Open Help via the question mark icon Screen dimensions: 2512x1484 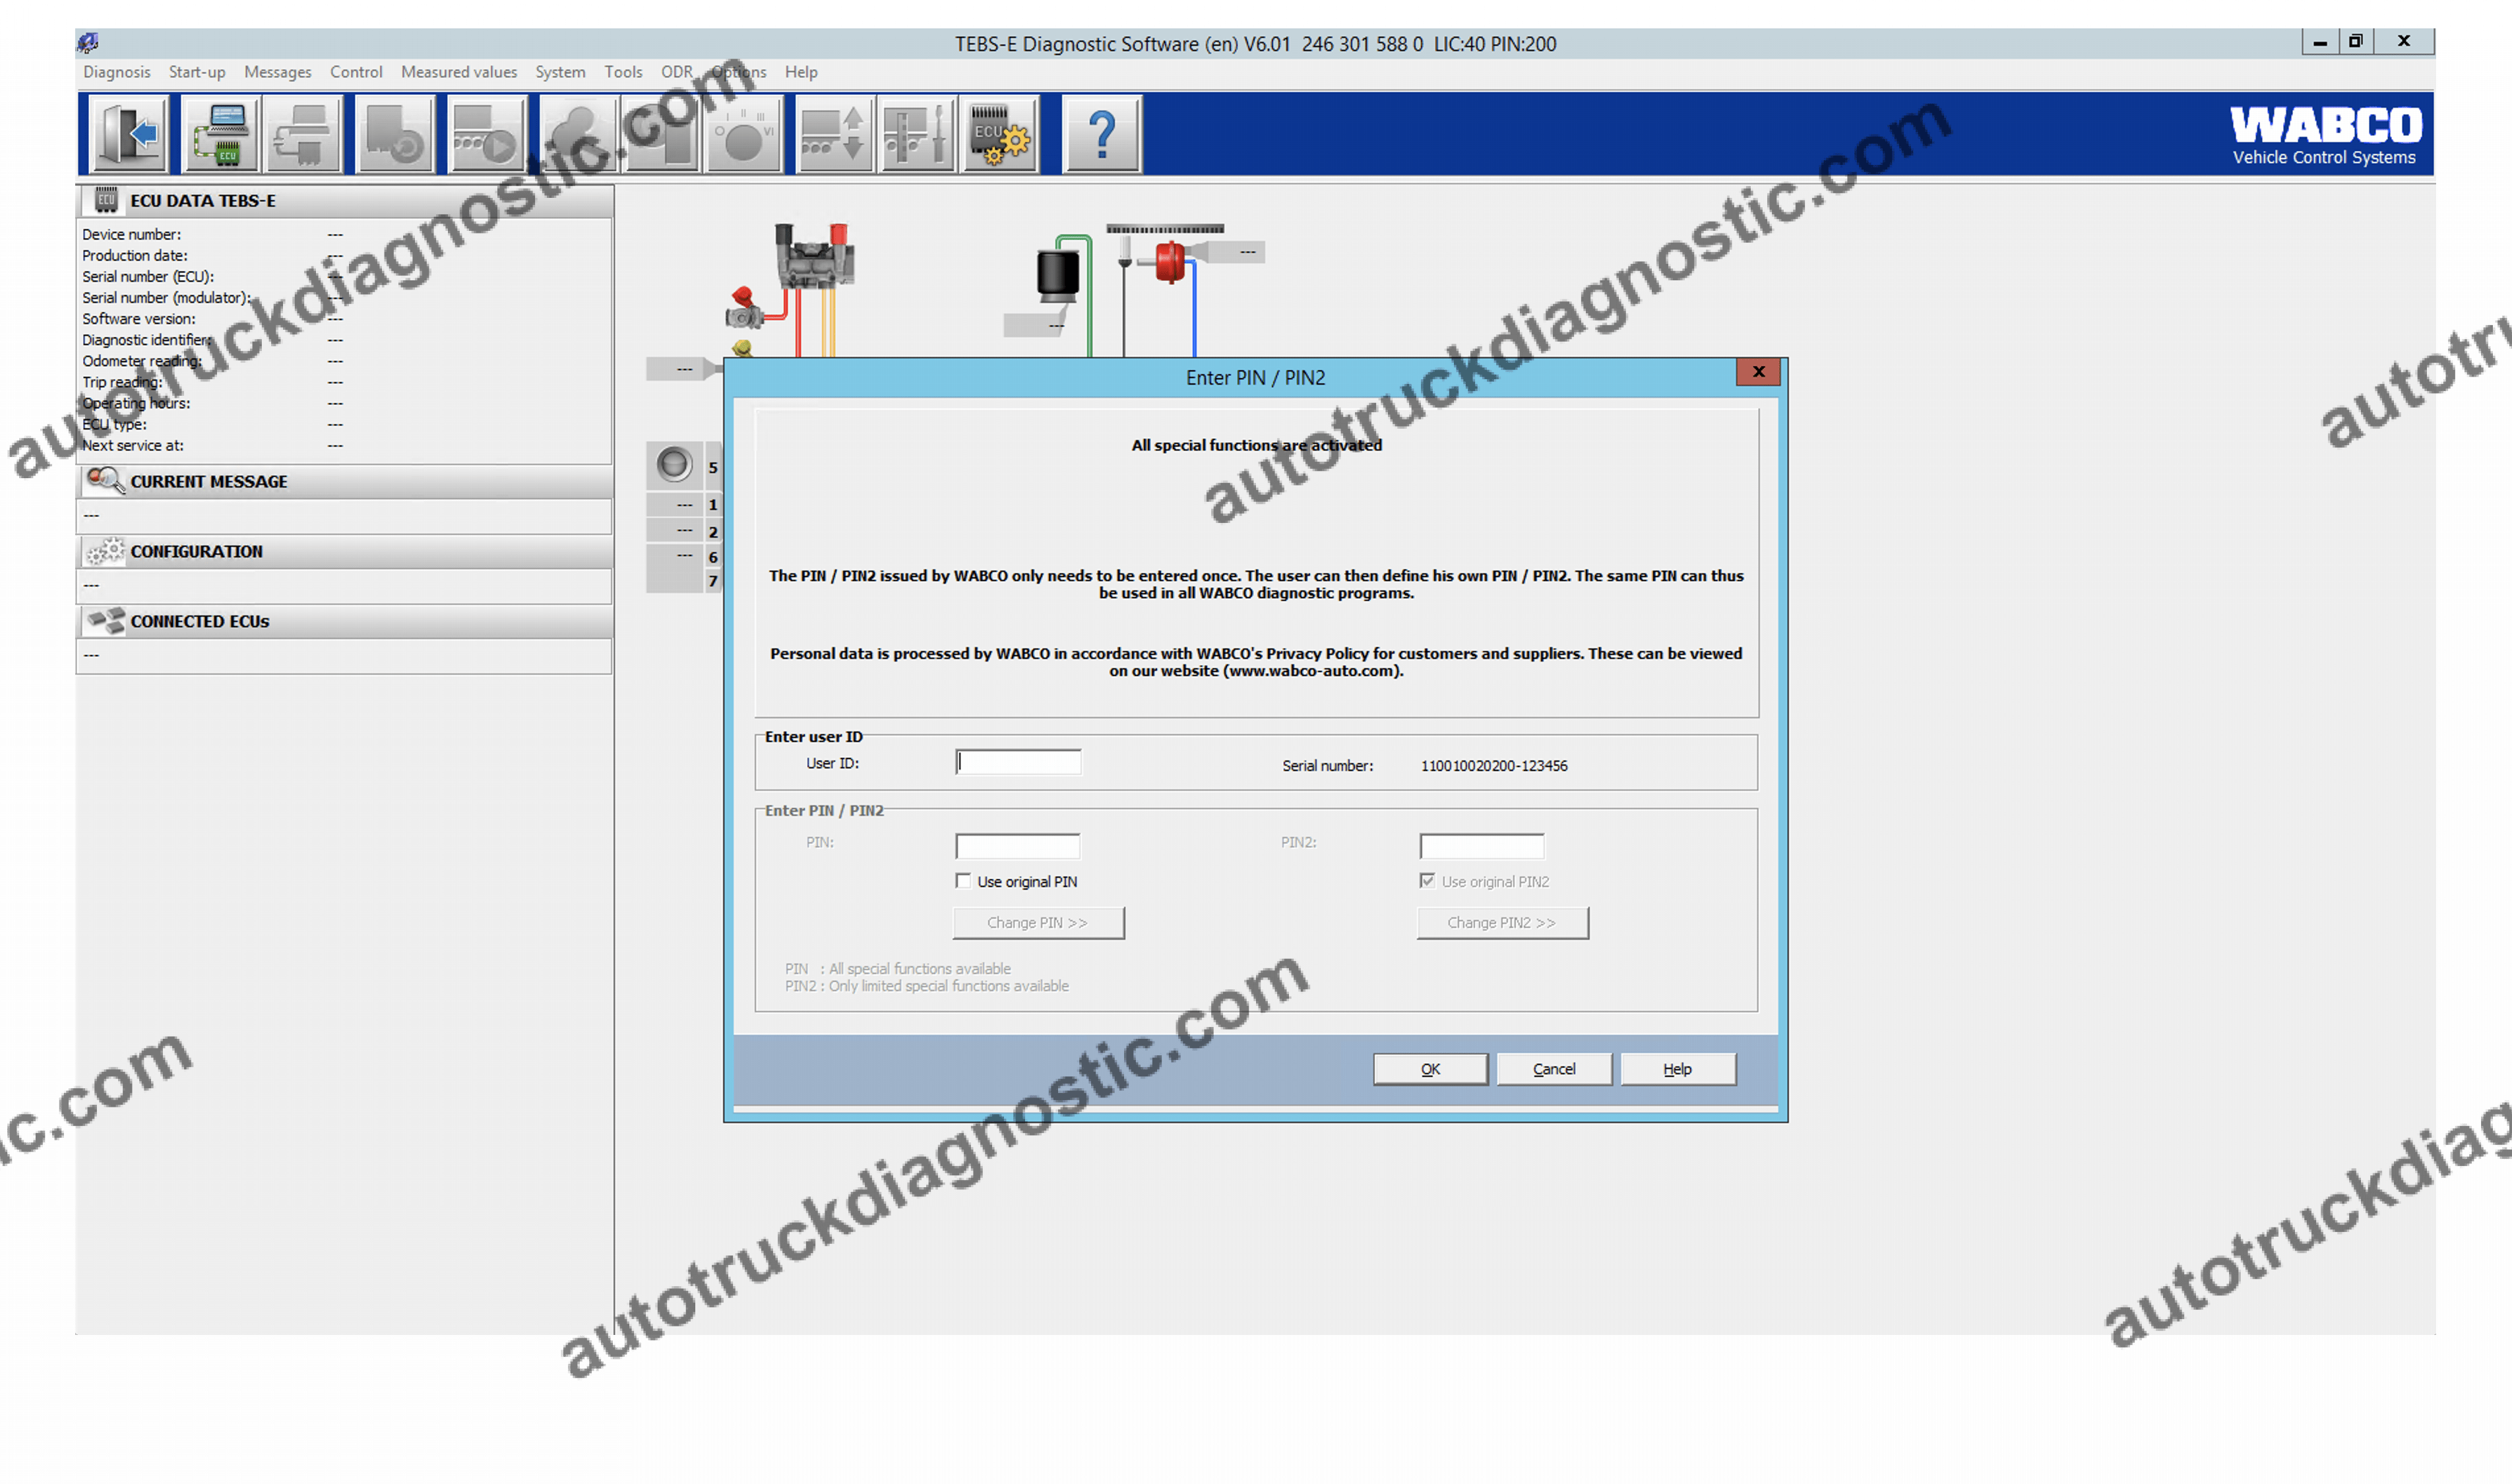click(x=1101, y=133)
